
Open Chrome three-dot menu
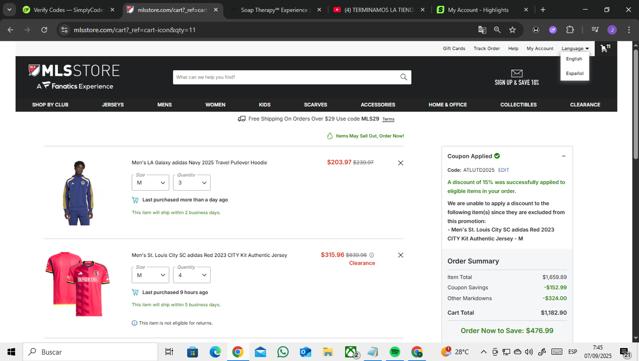629,30
